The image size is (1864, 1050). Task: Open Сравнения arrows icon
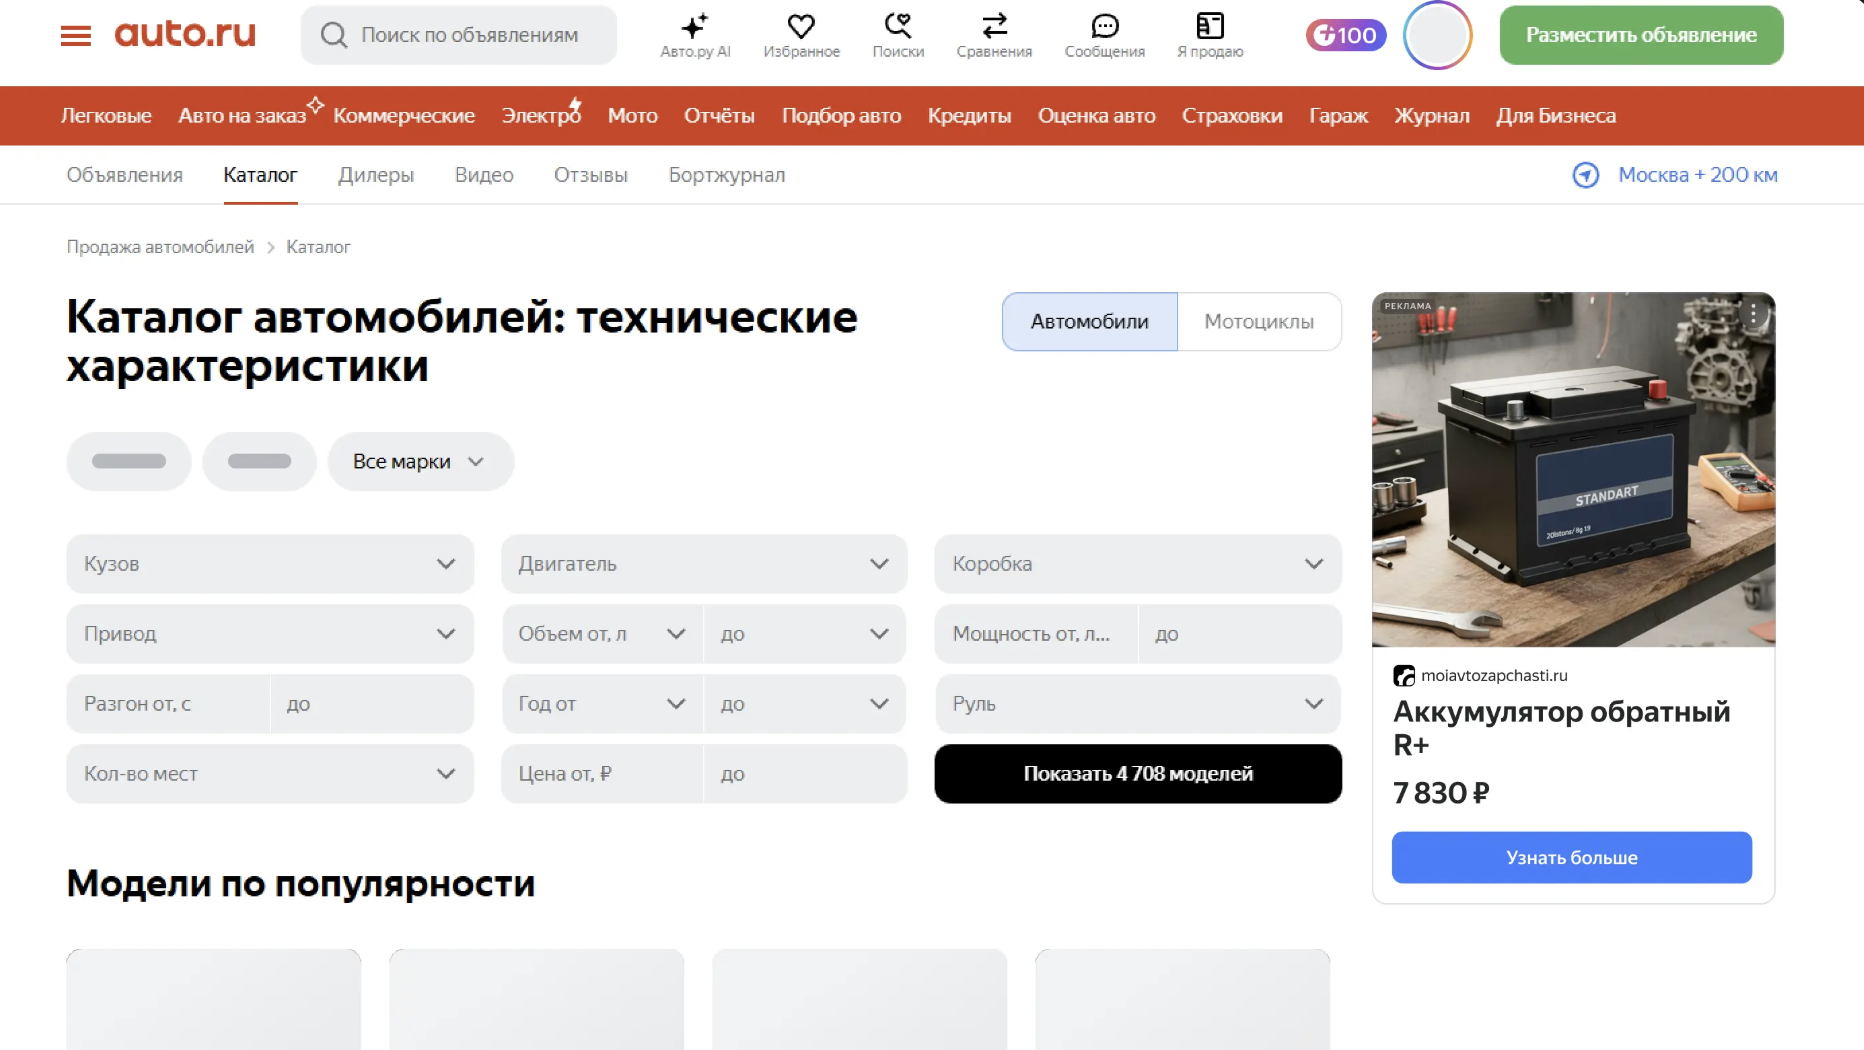(994, 27)
